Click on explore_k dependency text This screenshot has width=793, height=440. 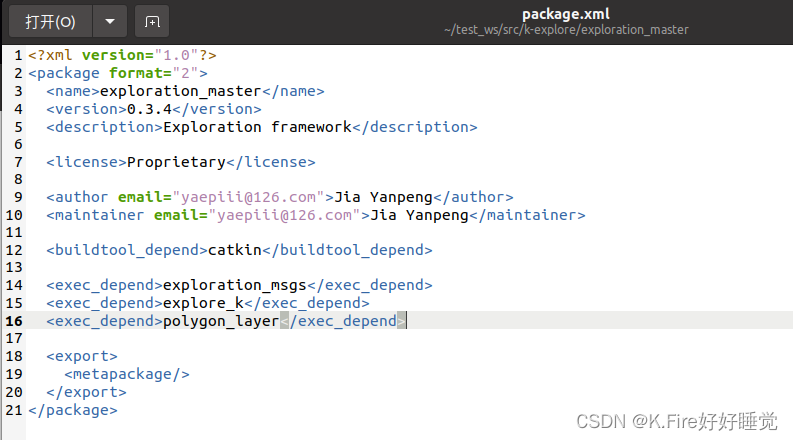click(x=203, y=303)
